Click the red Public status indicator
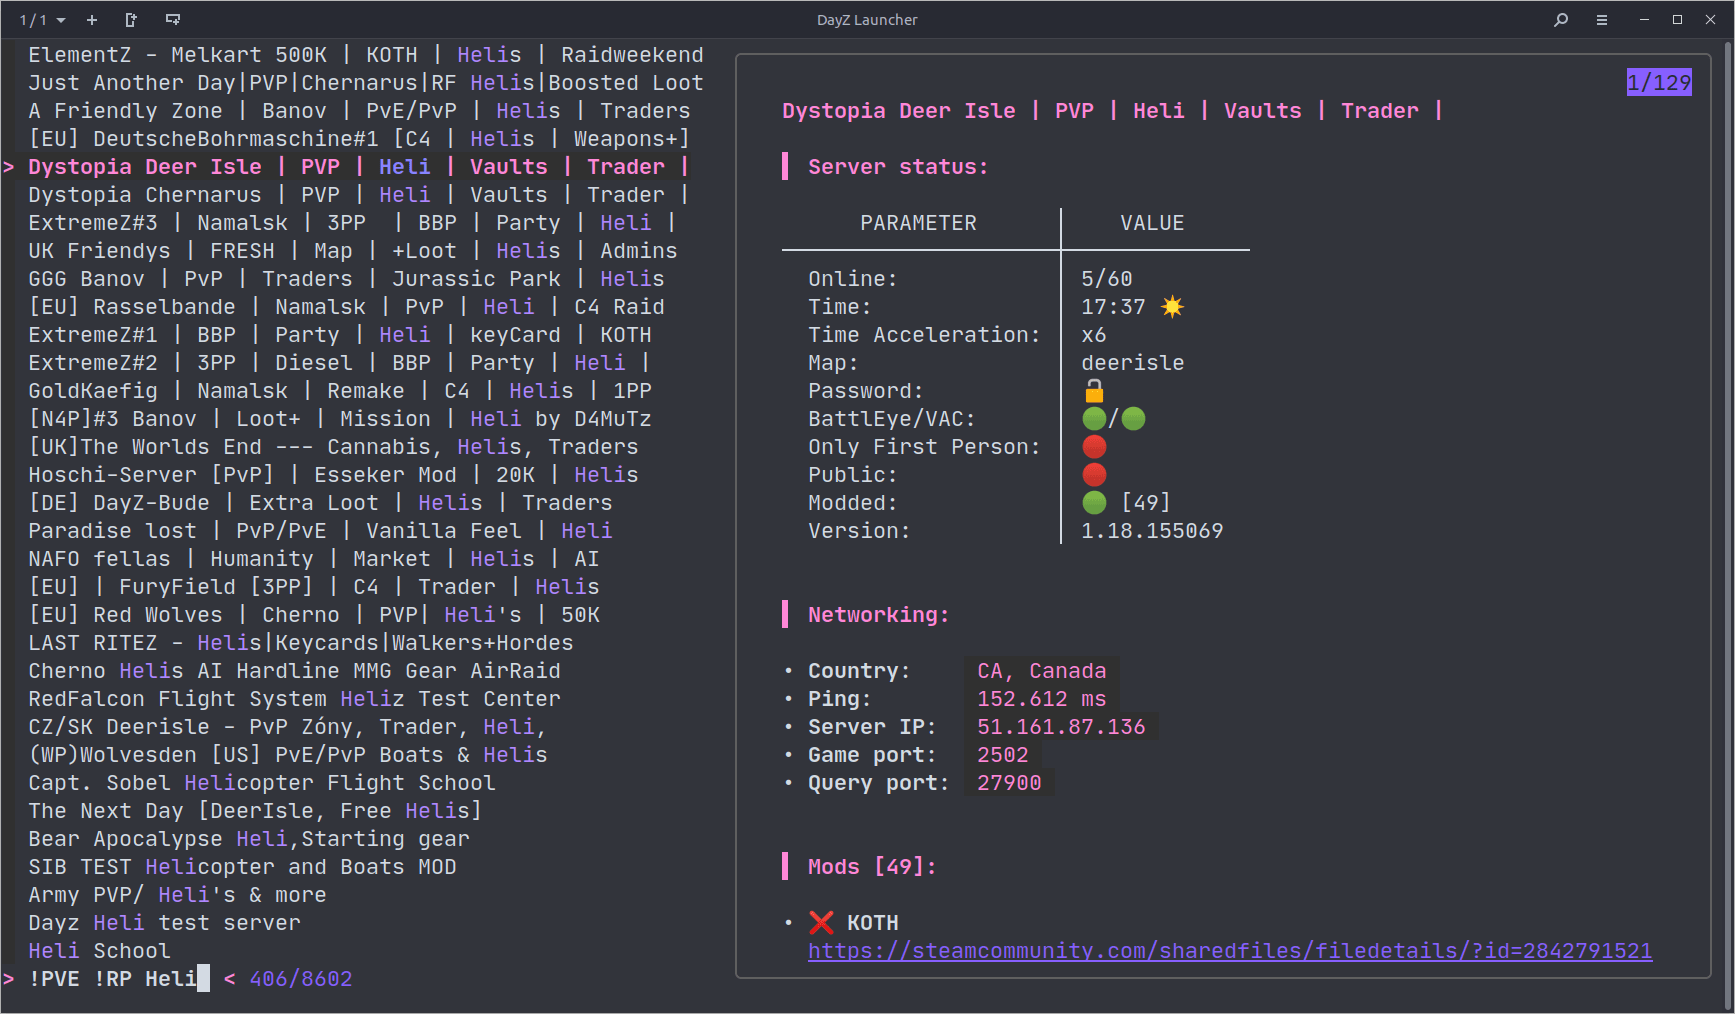1735x1014 pixels. [x=1094, y=474]
